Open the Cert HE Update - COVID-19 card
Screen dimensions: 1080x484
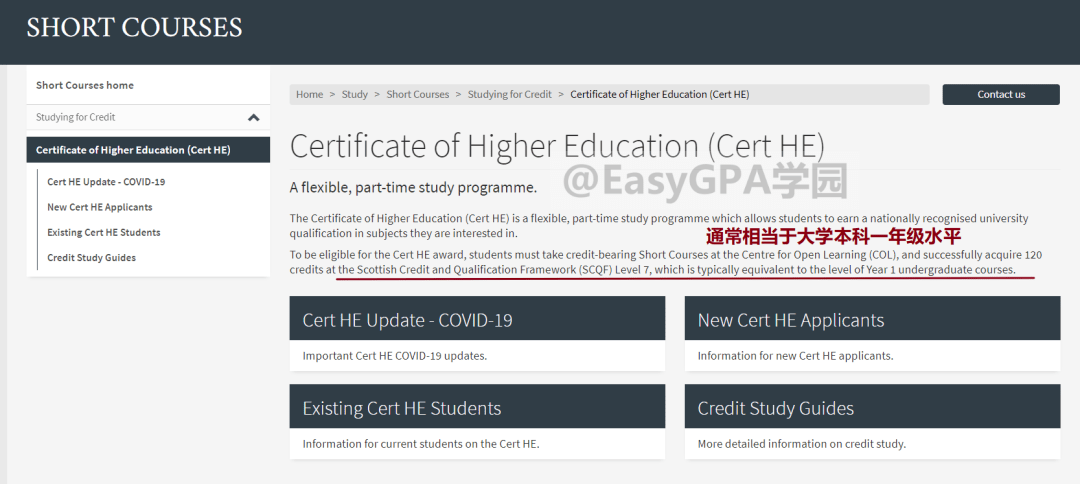point(477,320)
